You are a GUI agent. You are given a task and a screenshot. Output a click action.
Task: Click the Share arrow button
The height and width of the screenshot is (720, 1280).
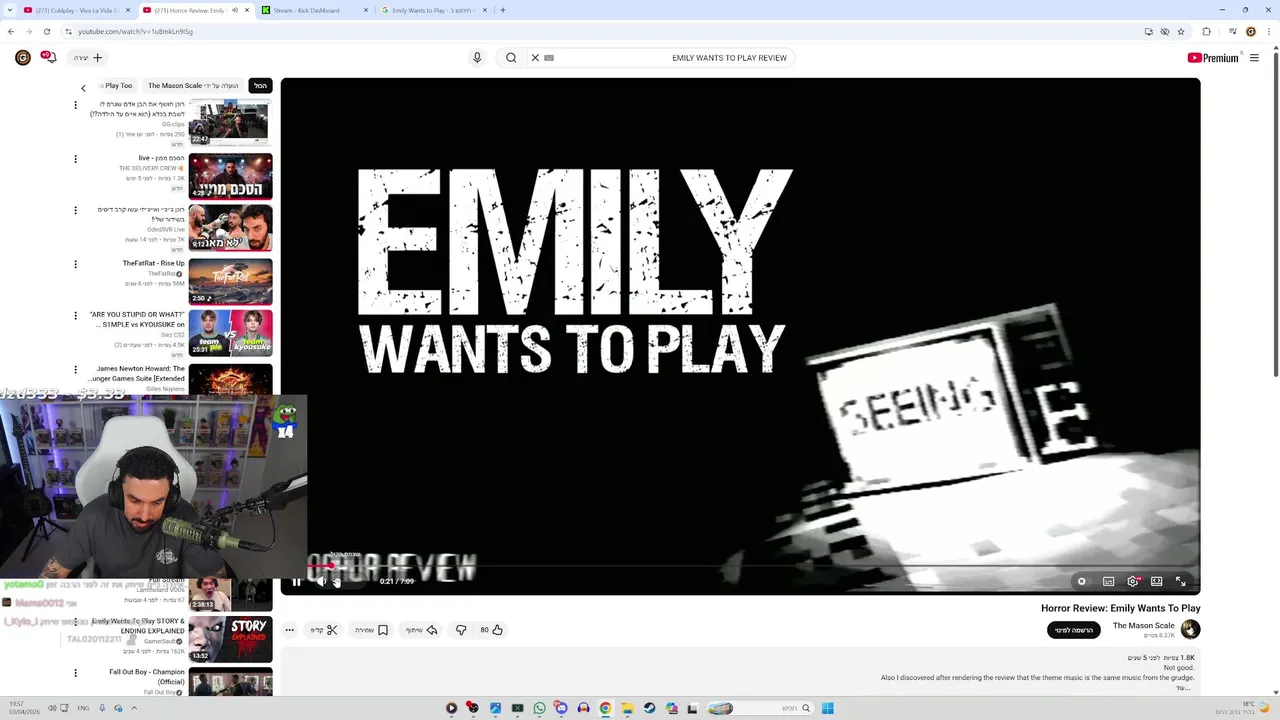422,630
